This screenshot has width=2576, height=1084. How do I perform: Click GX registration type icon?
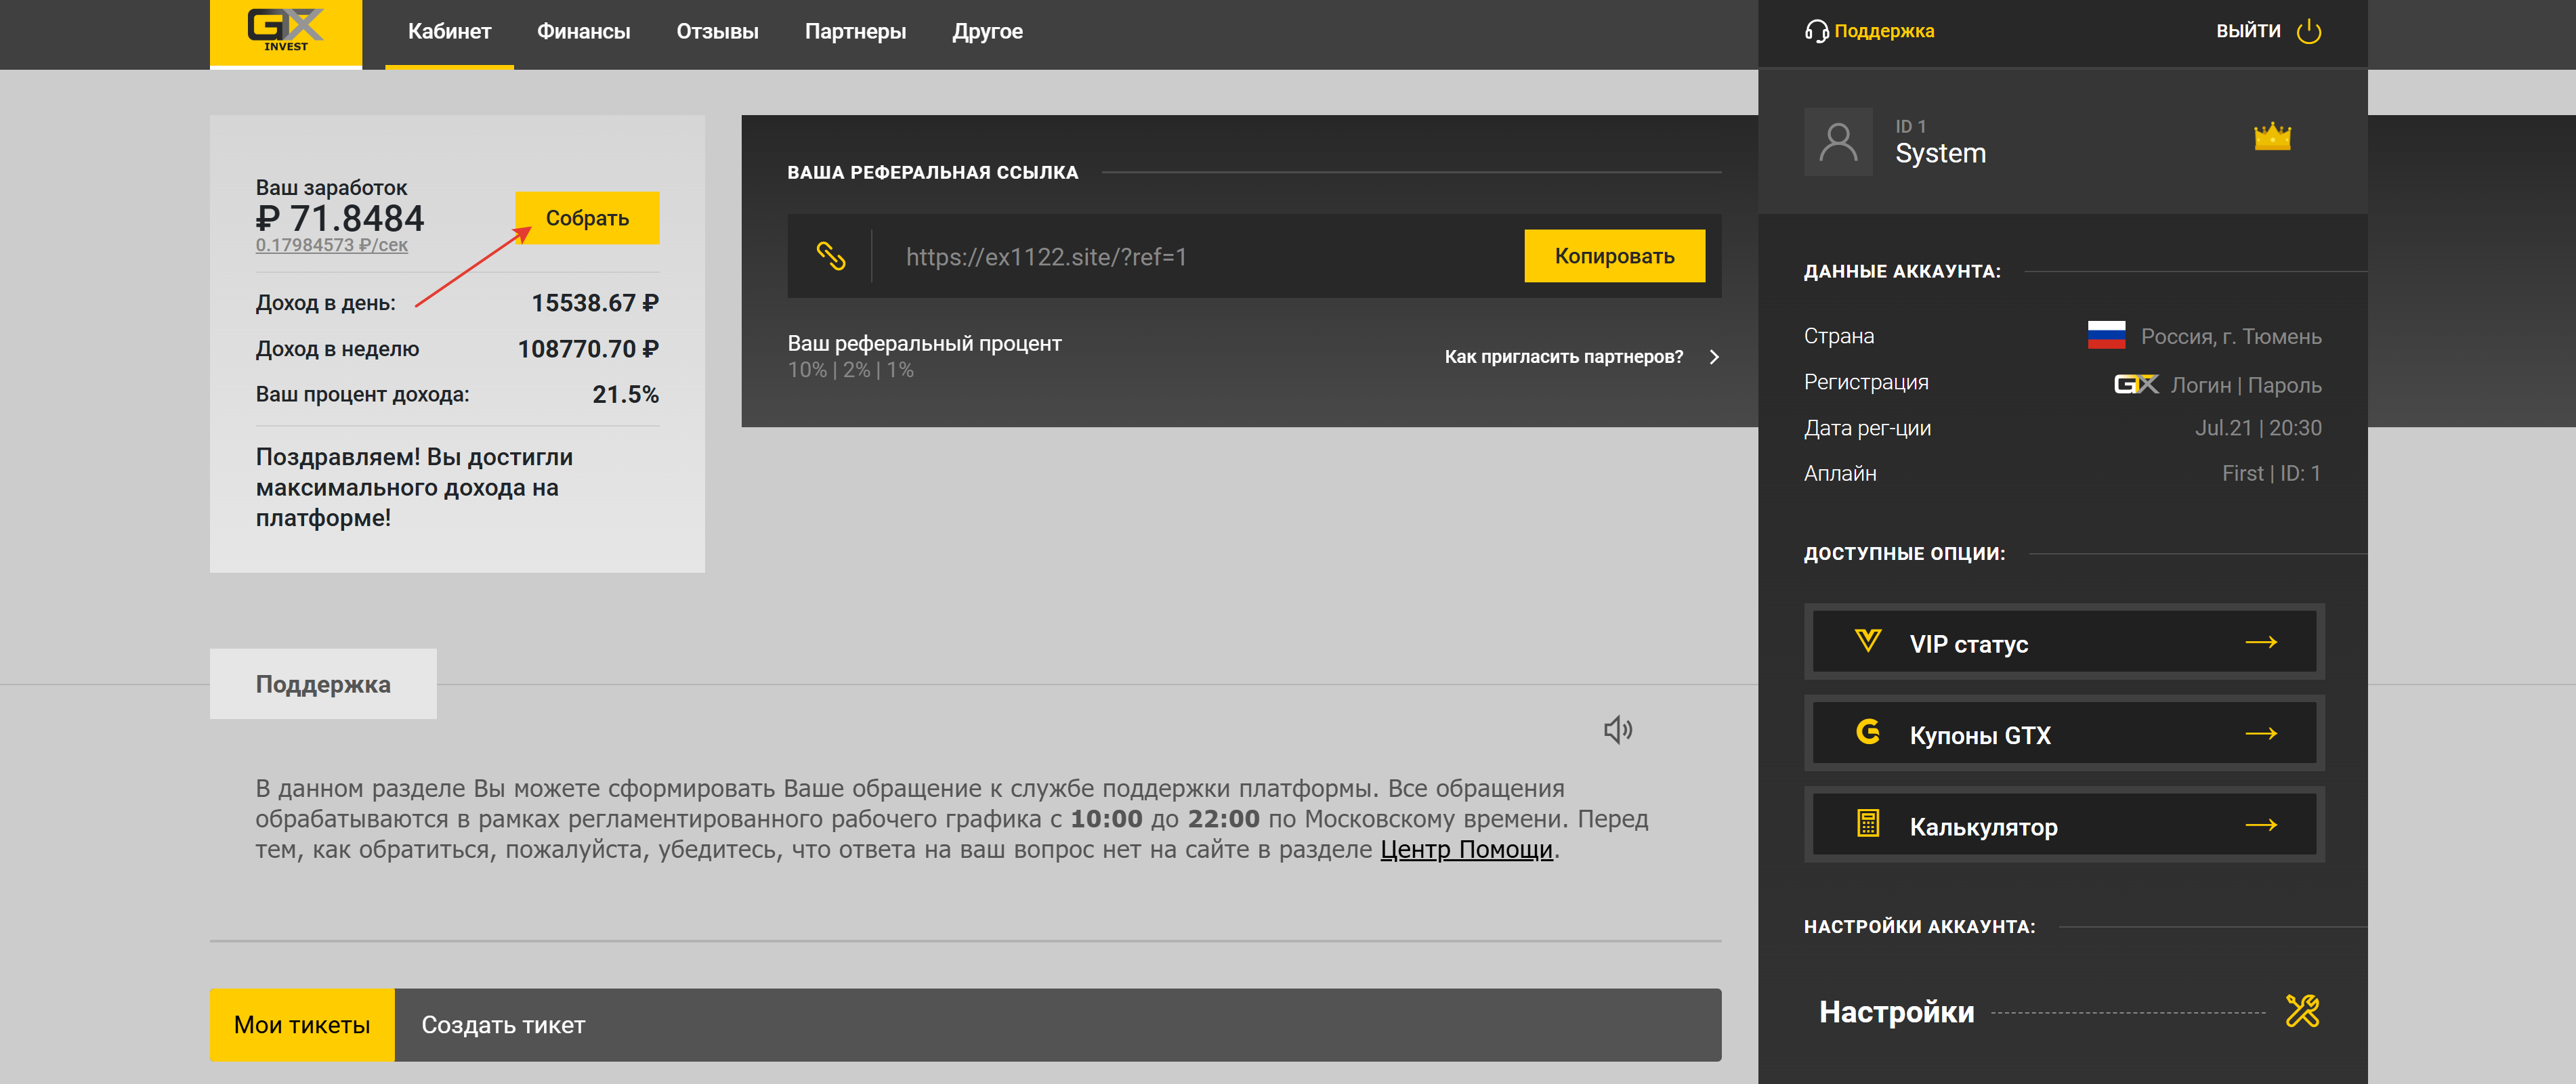[2136, 384]
